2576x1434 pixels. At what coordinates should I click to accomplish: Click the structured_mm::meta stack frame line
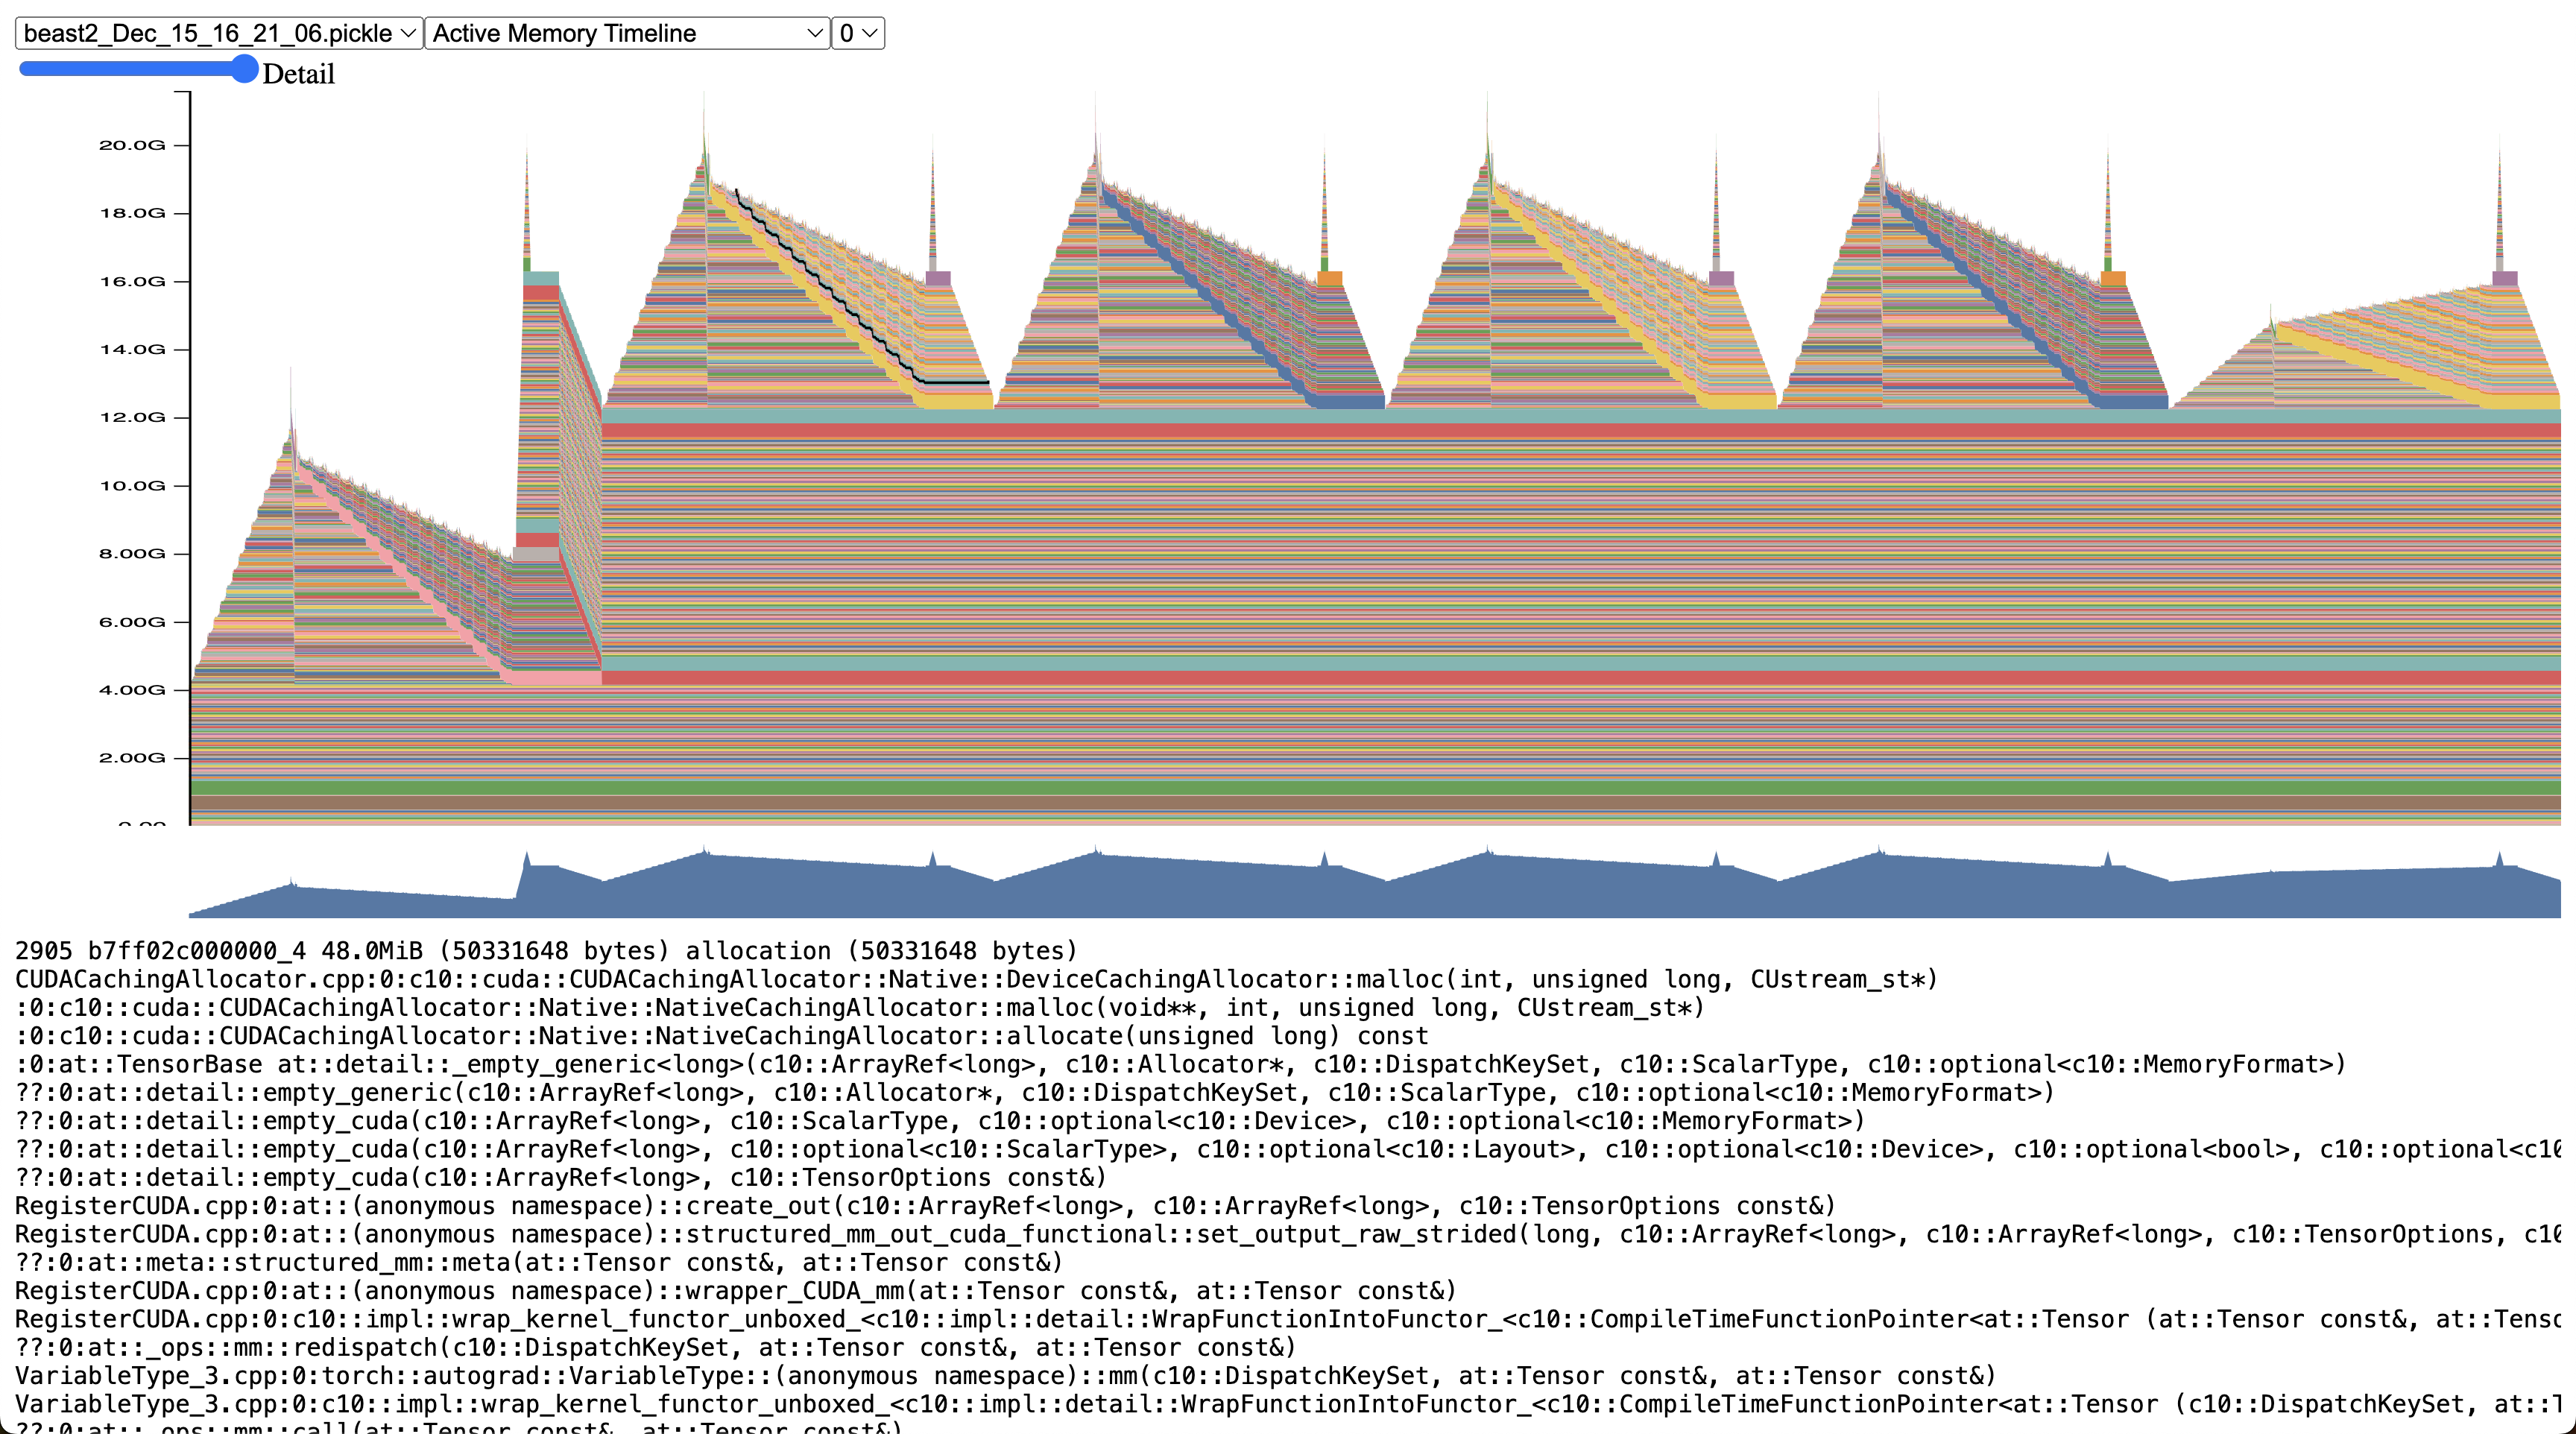coord(539,1262)
